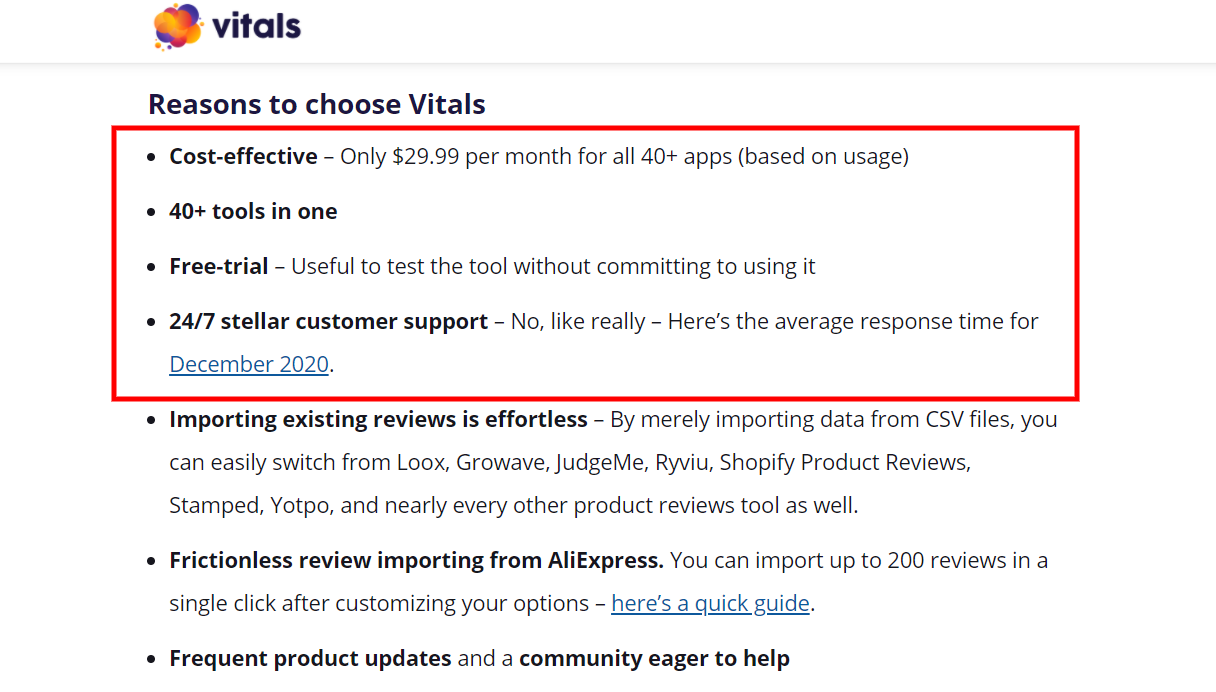Click the "Reasons to choose Vitals" heading
This screenshot has height=692, width=1216.
tap(317, 104)
